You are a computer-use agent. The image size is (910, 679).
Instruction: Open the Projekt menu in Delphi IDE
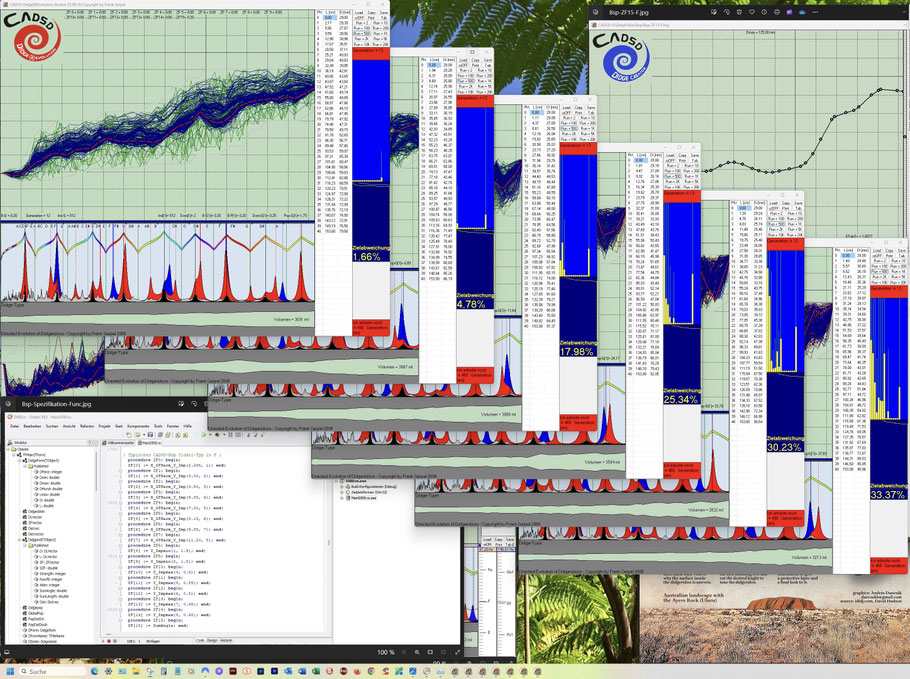[104, 425]
